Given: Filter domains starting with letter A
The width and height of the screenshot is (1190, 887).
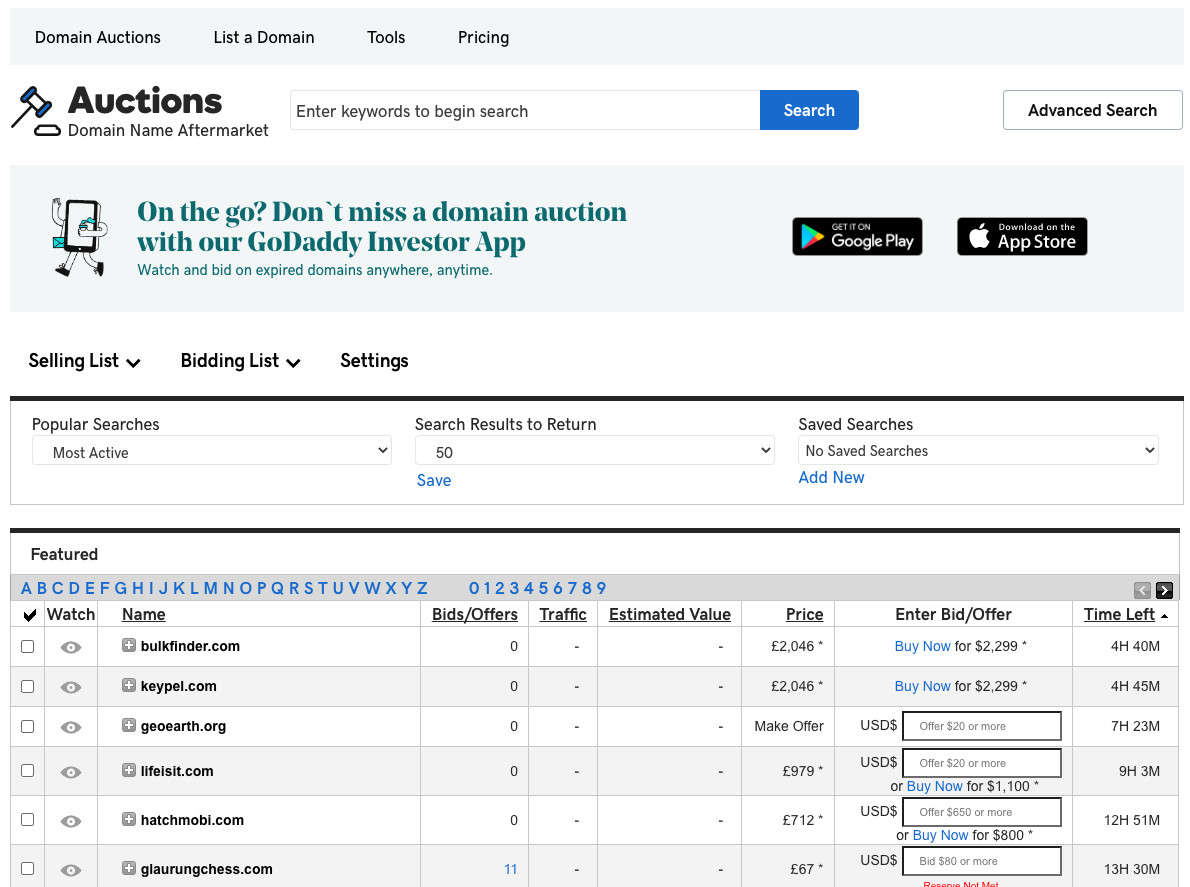Looking at the screenshot, I should pos(27,588).
